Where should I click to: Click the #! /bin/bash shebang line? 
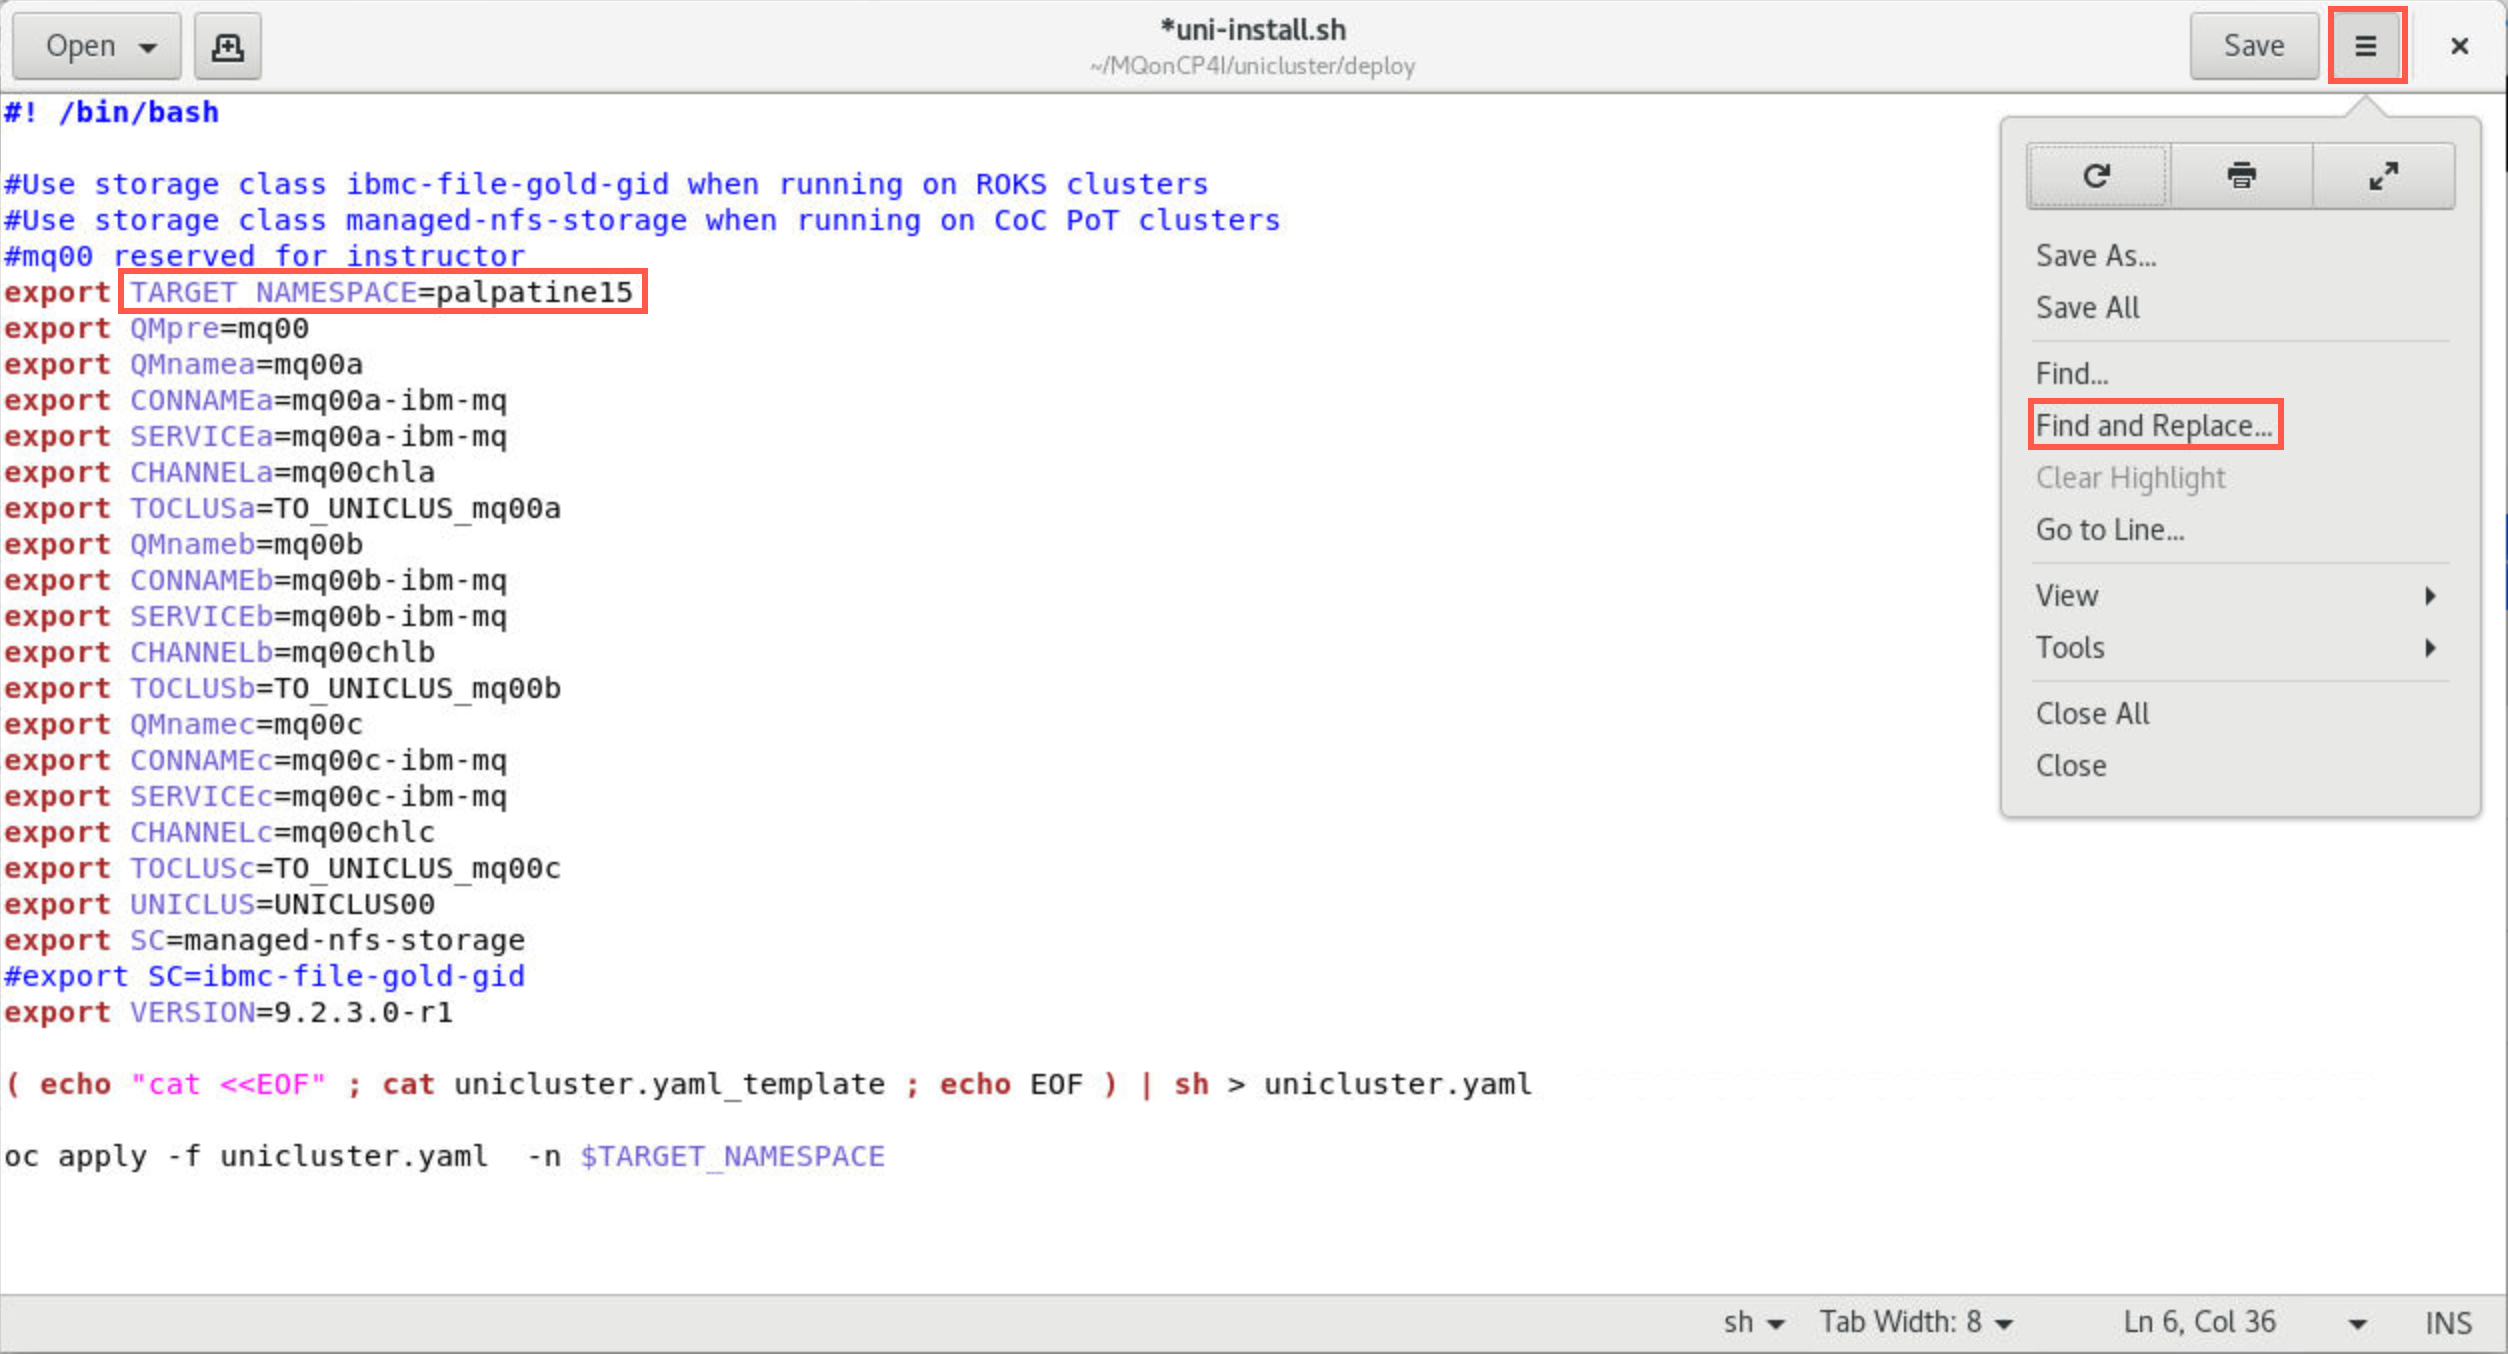tap(112, 112)
